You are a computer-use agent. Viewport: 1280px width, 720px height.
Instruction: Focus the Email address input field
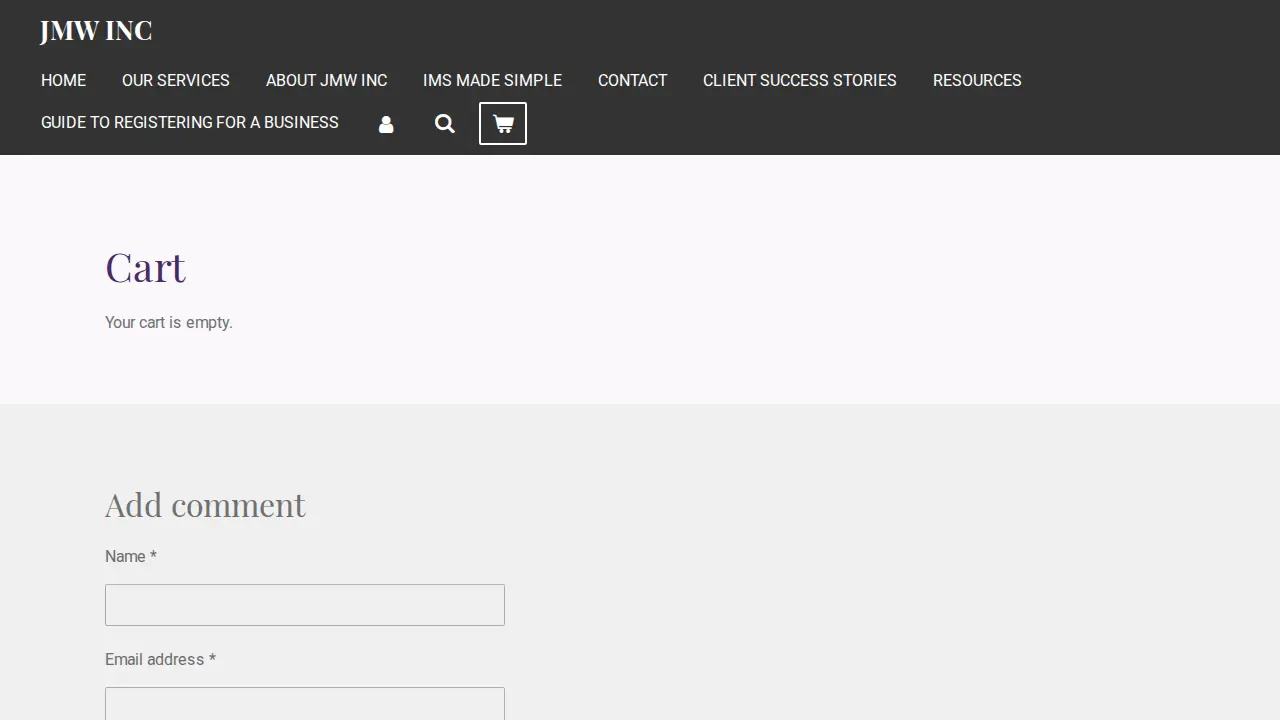point(305,703)
